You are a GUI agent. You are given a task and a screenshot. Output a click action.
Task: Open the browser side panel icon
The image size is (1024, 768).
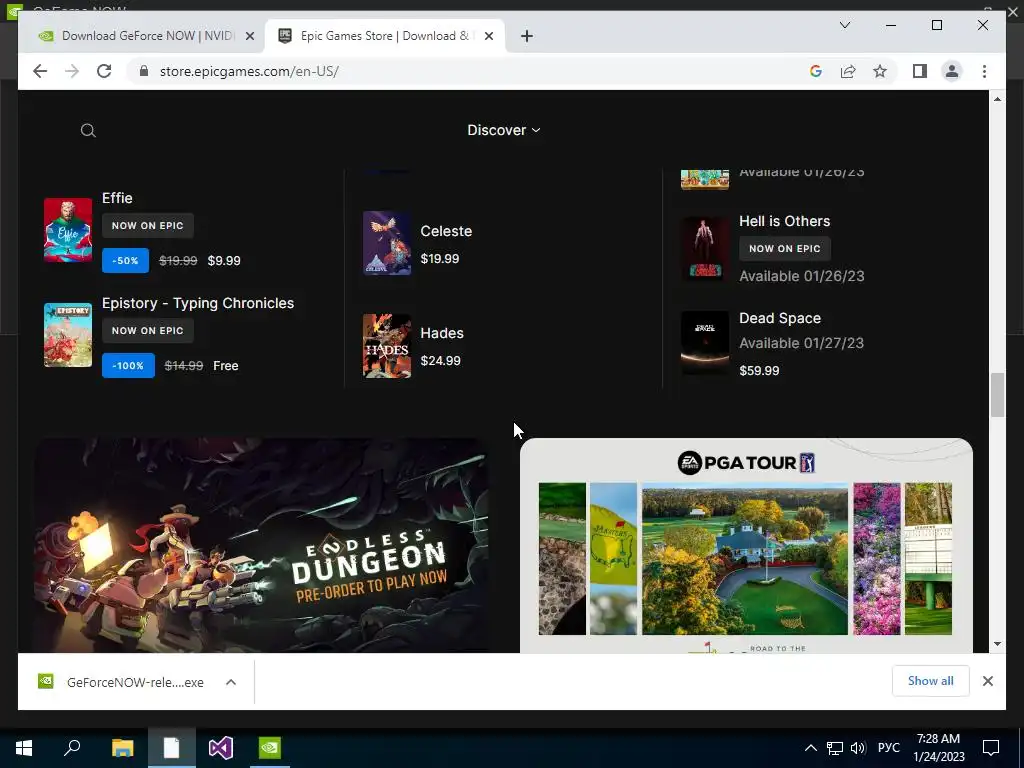920,71
